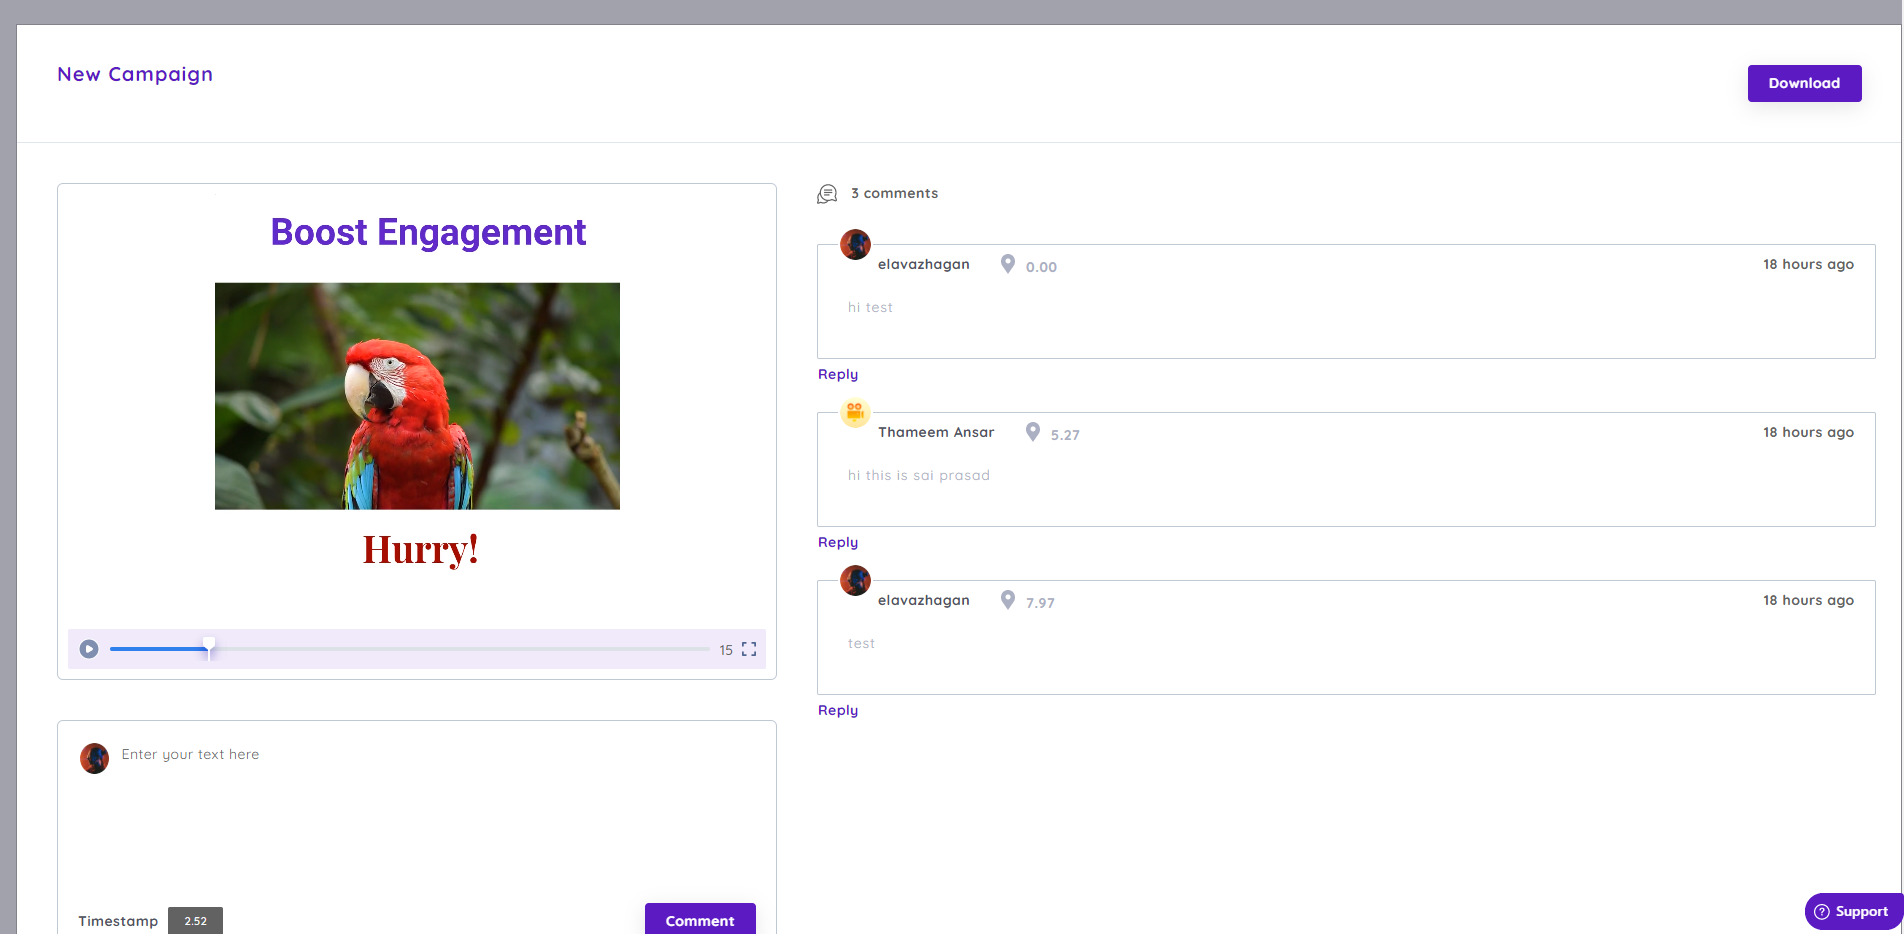Image resolution: width=1904 pixels, height=934 pixels.
Task: Click the timestamp 5.27 on Thameem's comment
Action: click(x=1065, y=435)
